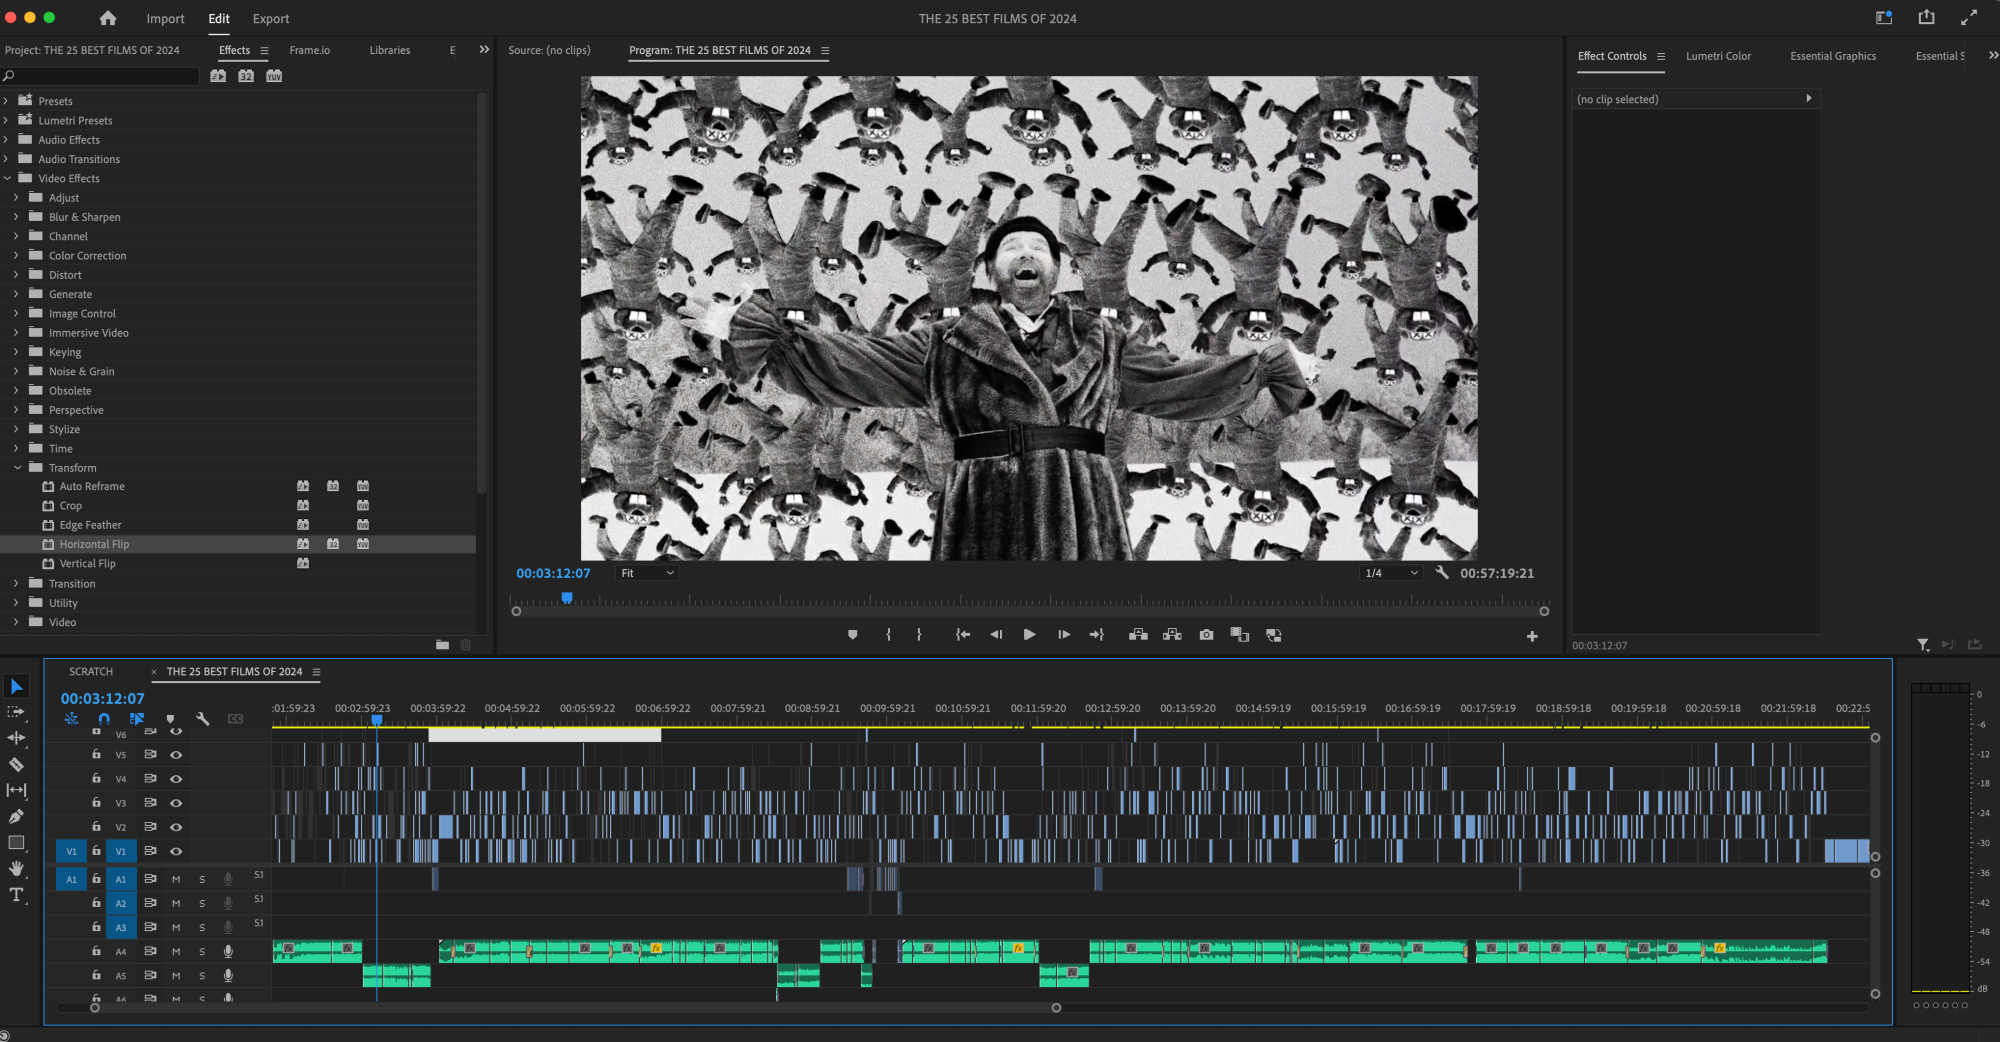Select the Hand tool
This screenshot has width=2000, height=1042.
[x=16, y=868]
